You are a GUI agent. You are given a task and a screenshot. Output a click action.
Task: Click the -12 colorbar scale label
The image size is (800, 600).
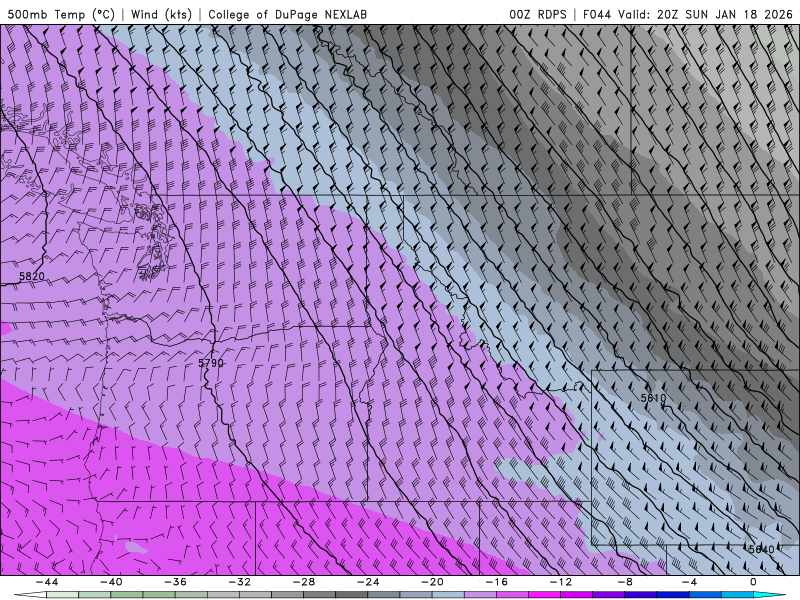click(561, 582)
